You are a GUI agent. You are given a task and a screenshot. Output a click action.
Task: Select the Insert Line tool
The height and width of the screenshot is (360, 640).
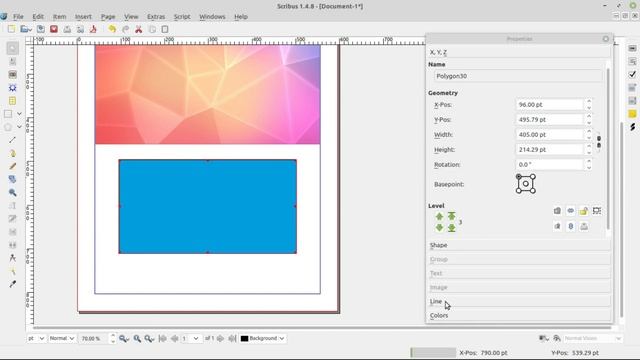13,140
